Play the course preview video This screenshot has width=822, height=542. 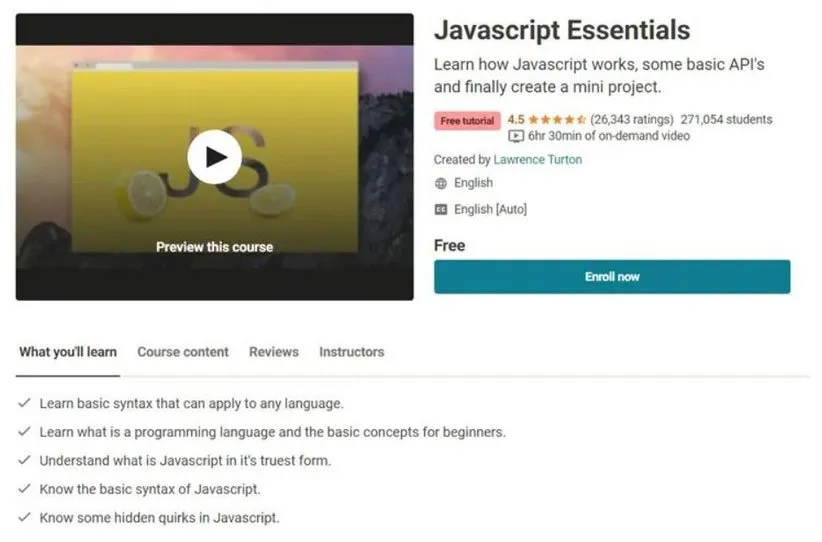pos(214,157)
